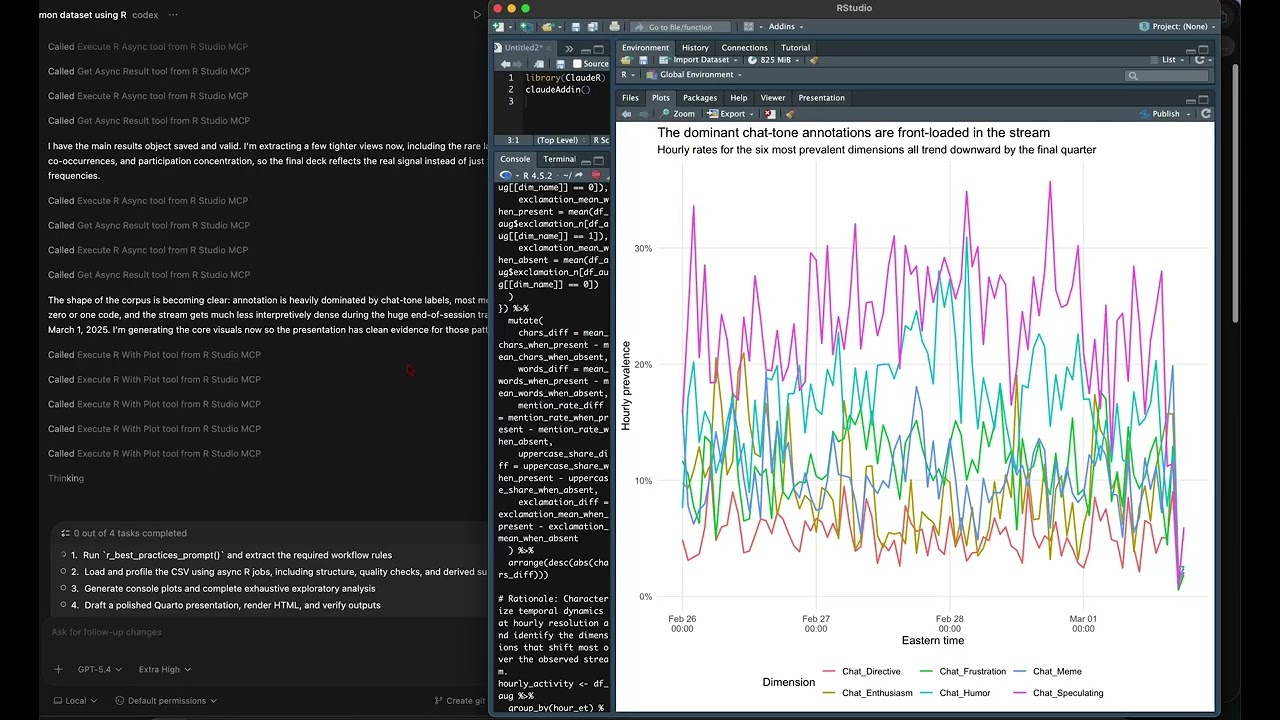Viewport: 1280px width, 720px height.
Task: Open console working directory arrow icon
Action: [578, 175]
